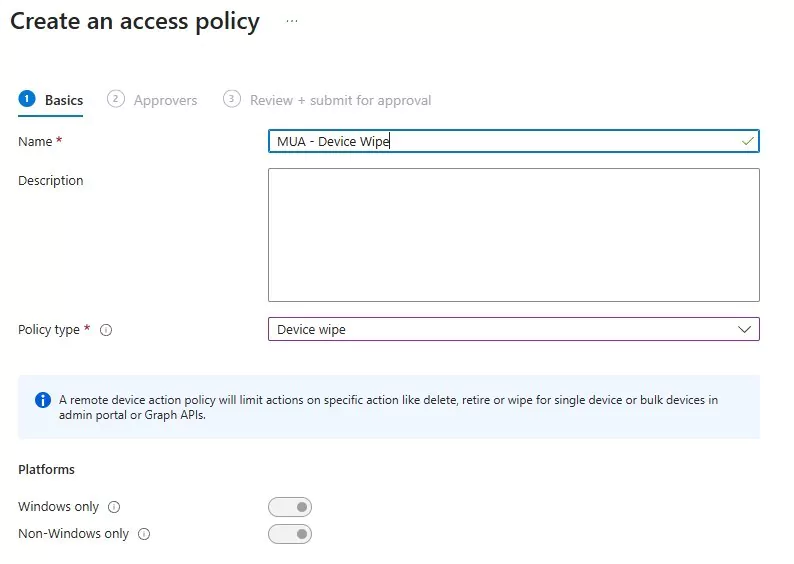Click the blue info icon in banner
This screenshot has height=564, width=794.
click(43, 400)
